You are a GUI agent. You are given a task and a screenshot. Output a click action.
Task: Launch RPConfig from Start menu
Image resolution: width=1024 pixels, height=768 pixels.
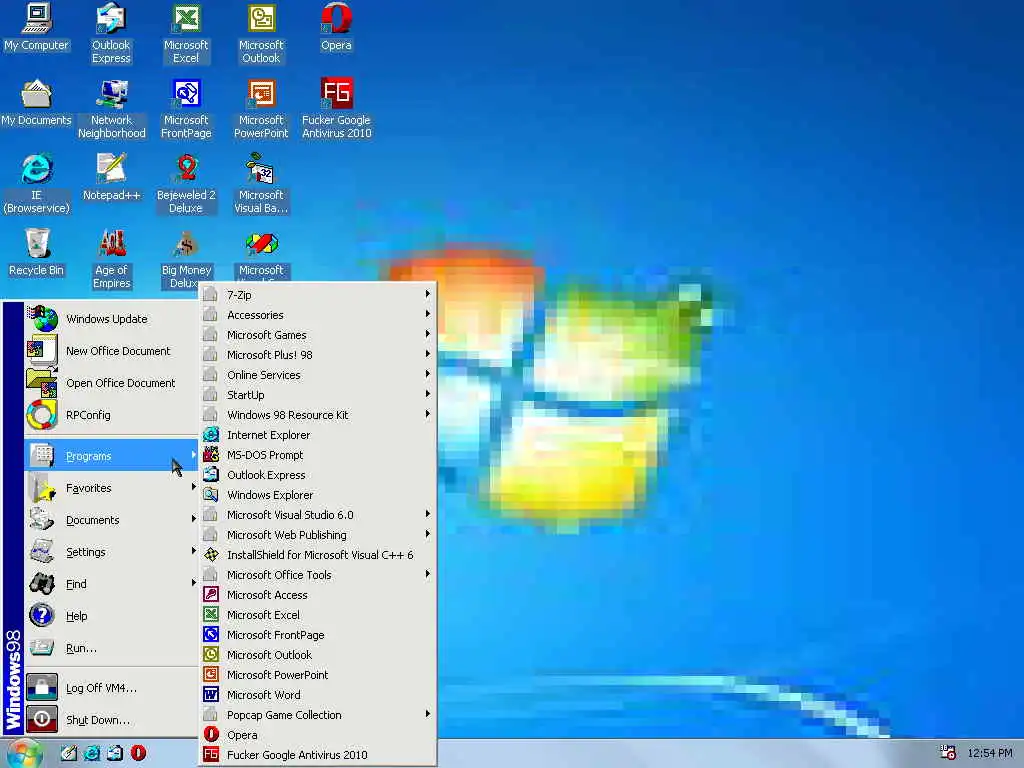pos(111,415)
